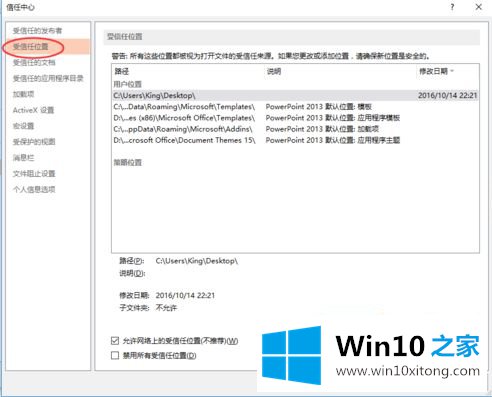Go to 受信任的文档 settings

34,62
